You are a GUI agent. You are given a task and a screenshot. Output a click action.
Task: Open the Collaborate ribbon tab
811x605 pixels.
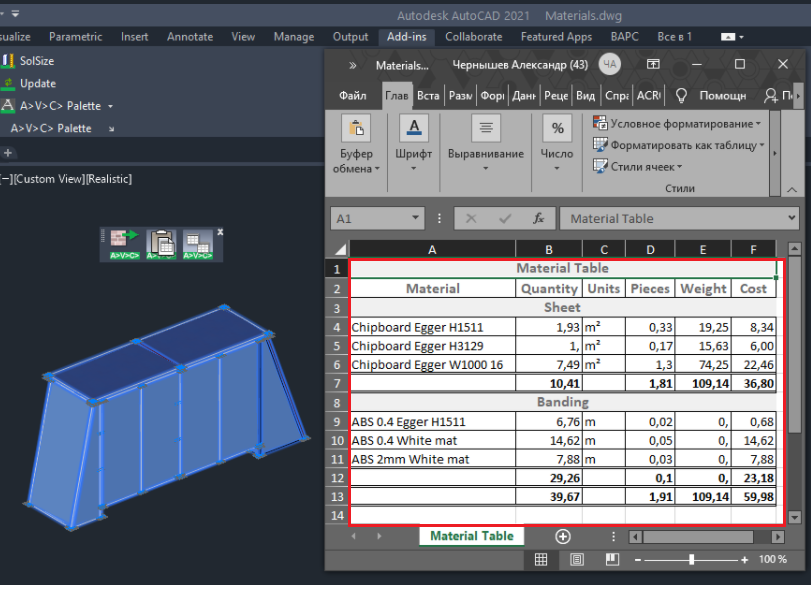point(473,37)
